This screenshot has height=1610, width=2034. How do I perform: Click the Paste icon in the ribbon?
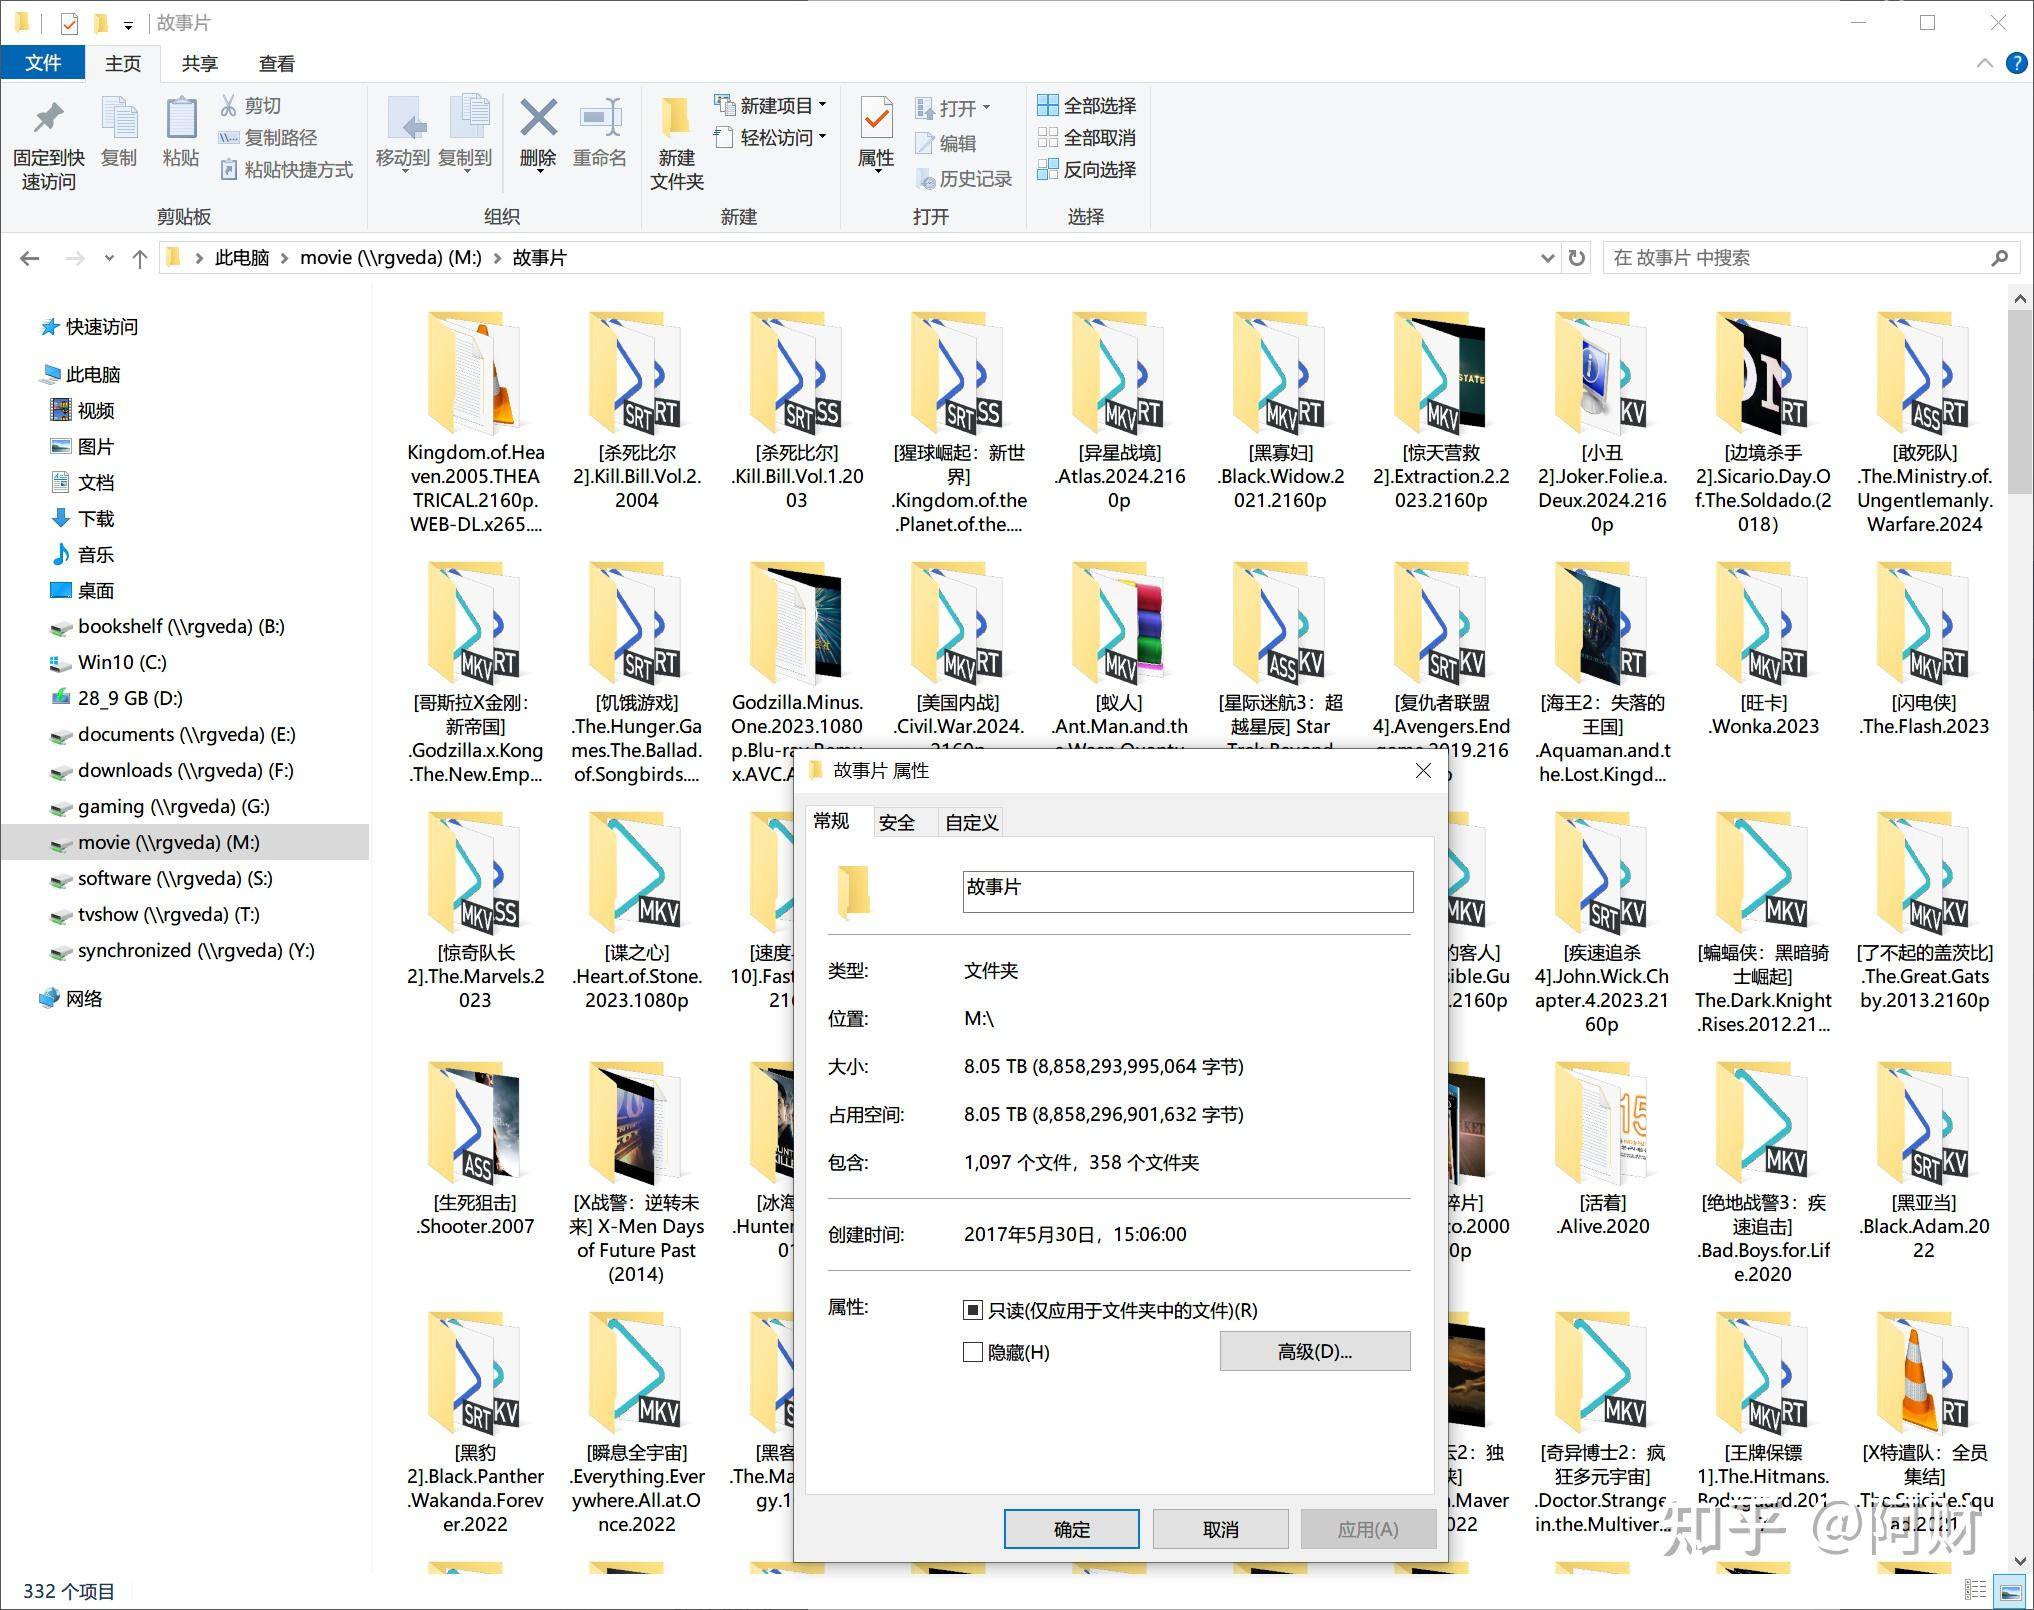[181, 120]
